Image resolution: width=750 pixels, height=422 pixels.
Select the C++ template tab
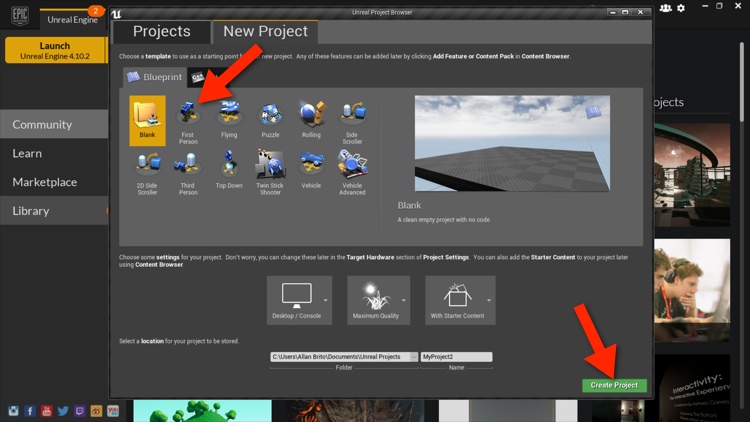198,78
